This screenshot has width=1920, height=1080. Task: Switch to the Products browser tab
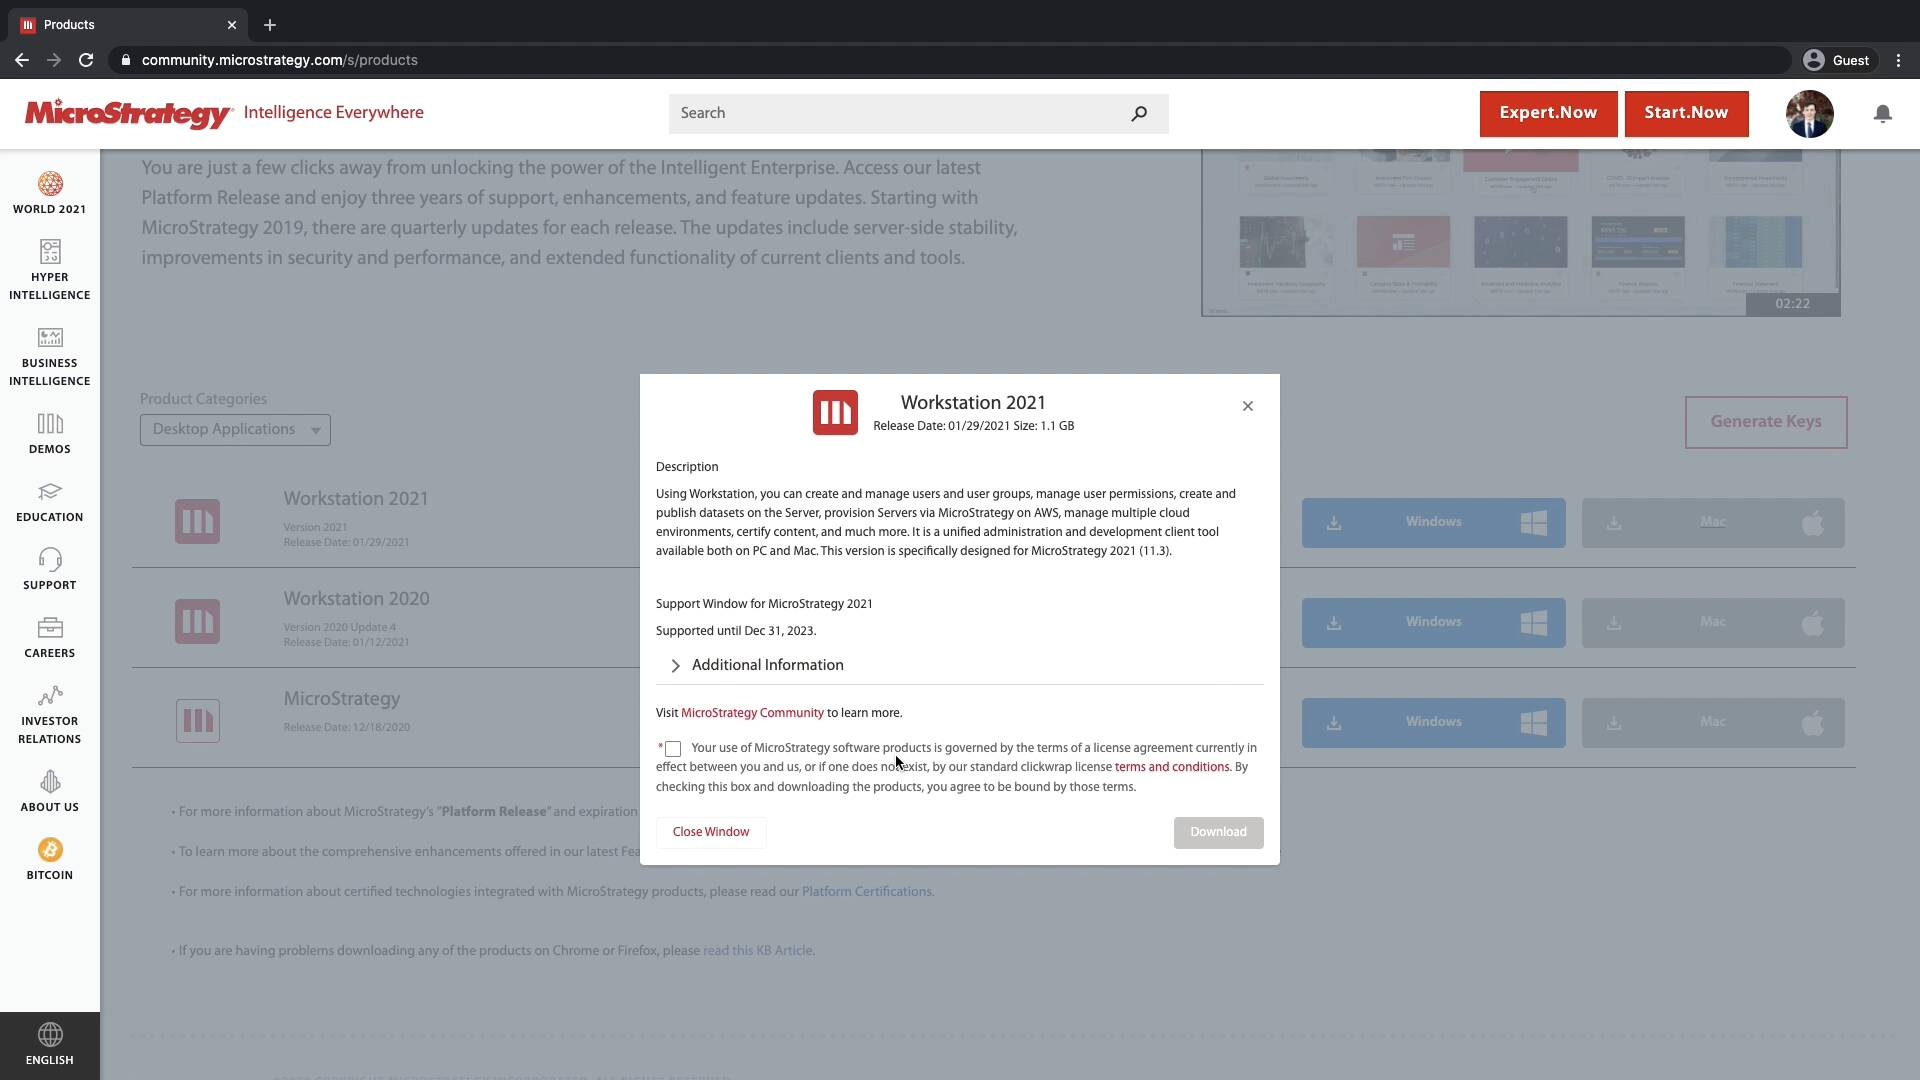click(x=110, y=24)
